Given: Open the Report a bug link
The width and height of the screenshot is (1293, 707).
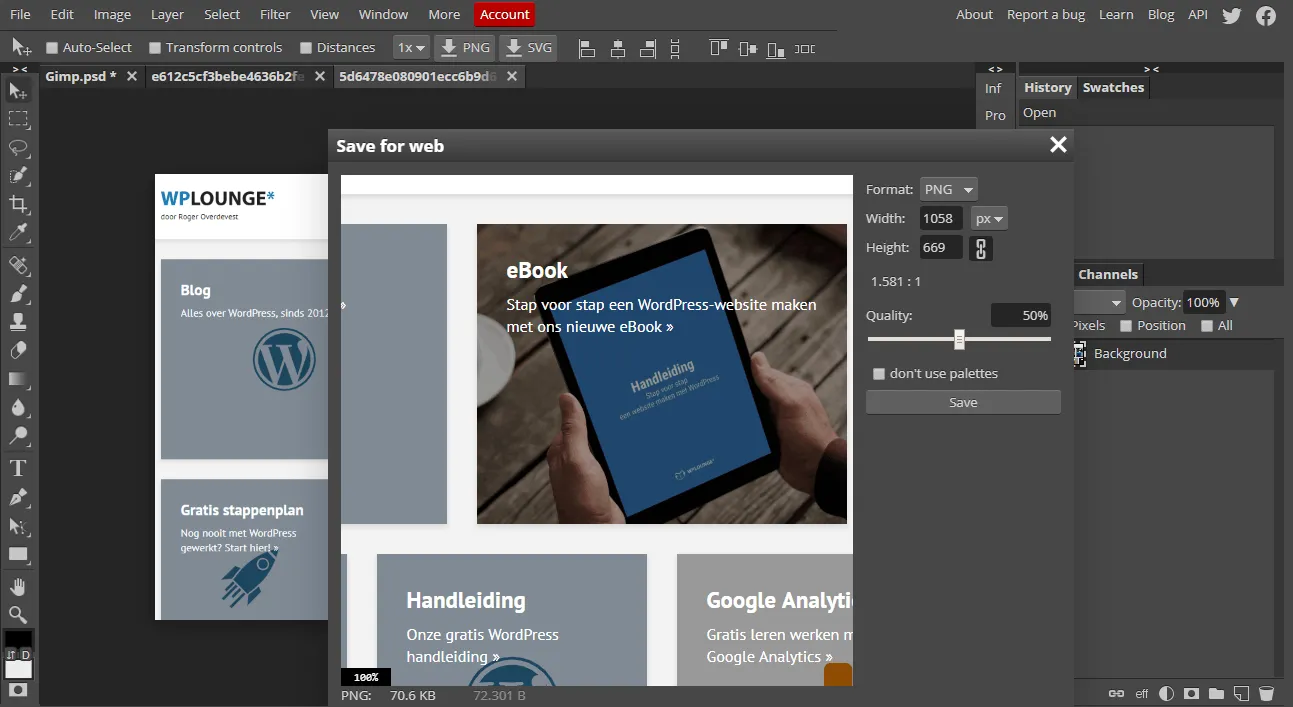Looking at the screenshot, I should tap(1046, 14).
